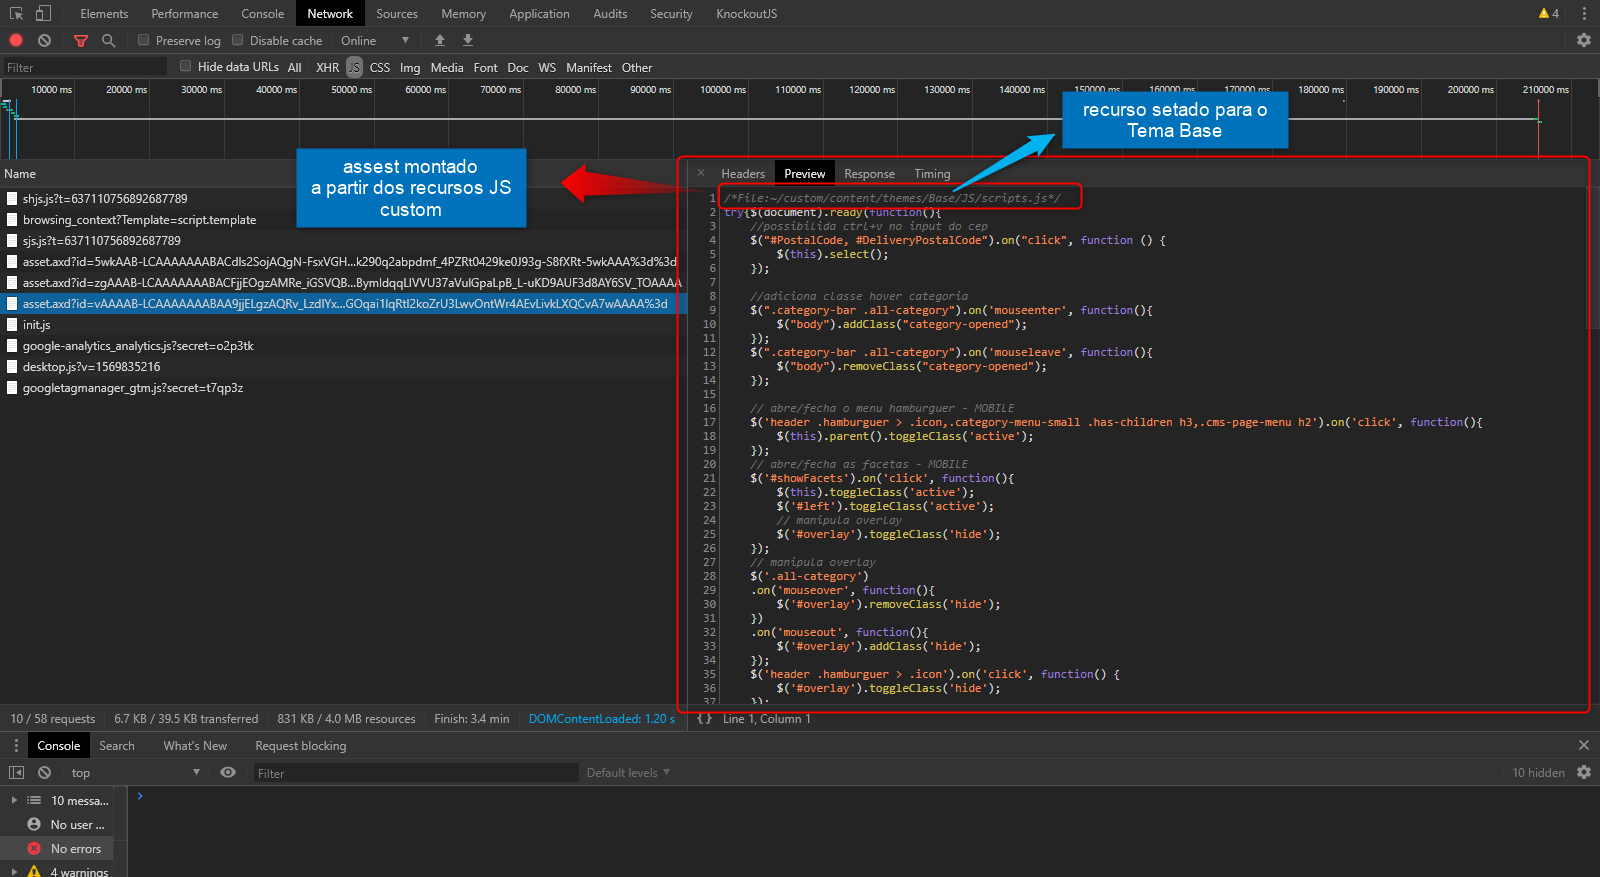Toggle the device toolbar icon

point(43,14)
